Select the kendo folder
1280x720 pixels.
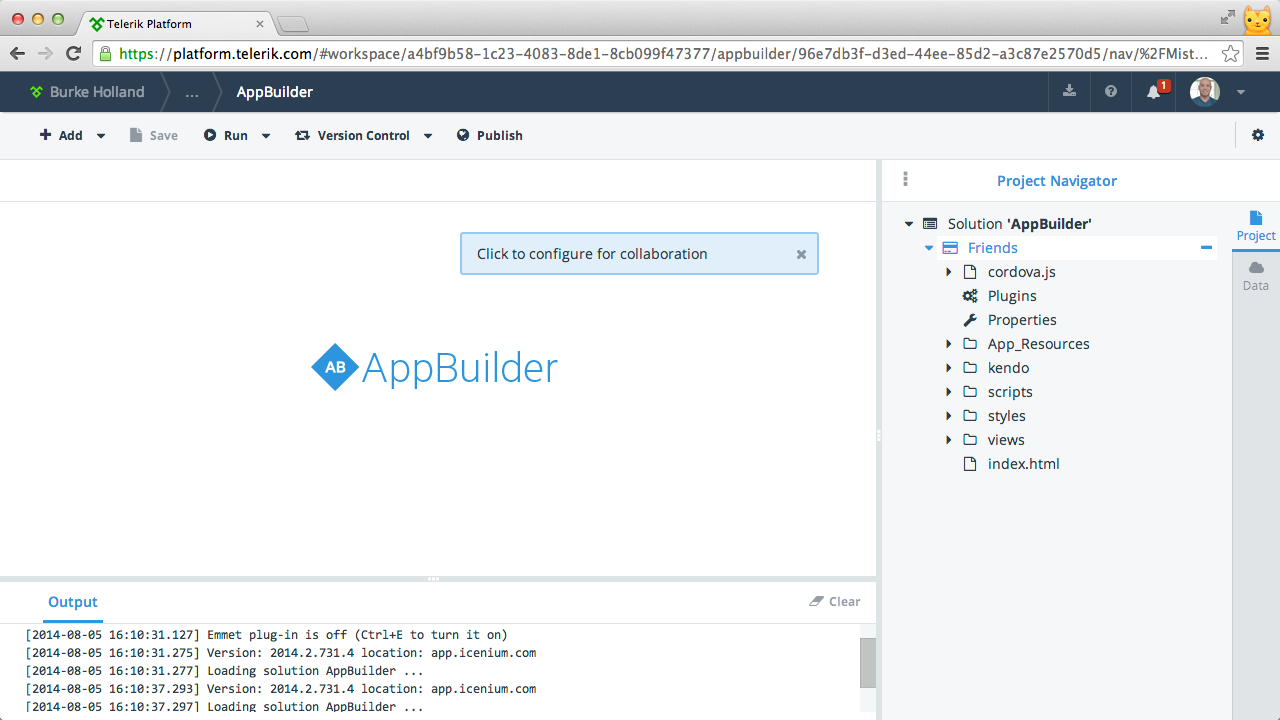coord(1009,368)
